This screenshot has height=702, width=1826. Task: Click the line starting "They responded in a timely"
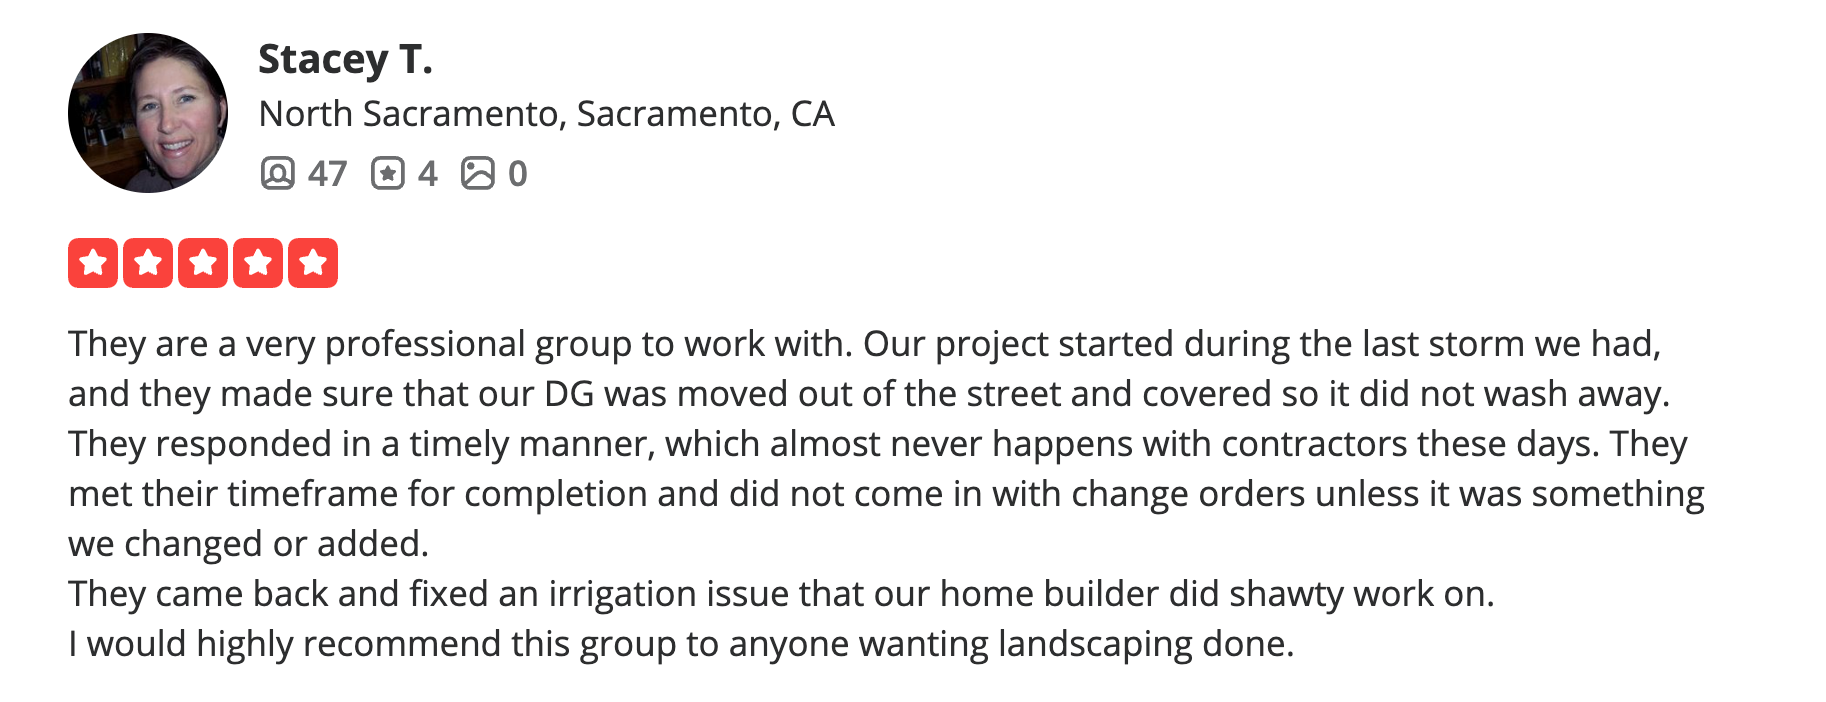(x=877, y=444)
